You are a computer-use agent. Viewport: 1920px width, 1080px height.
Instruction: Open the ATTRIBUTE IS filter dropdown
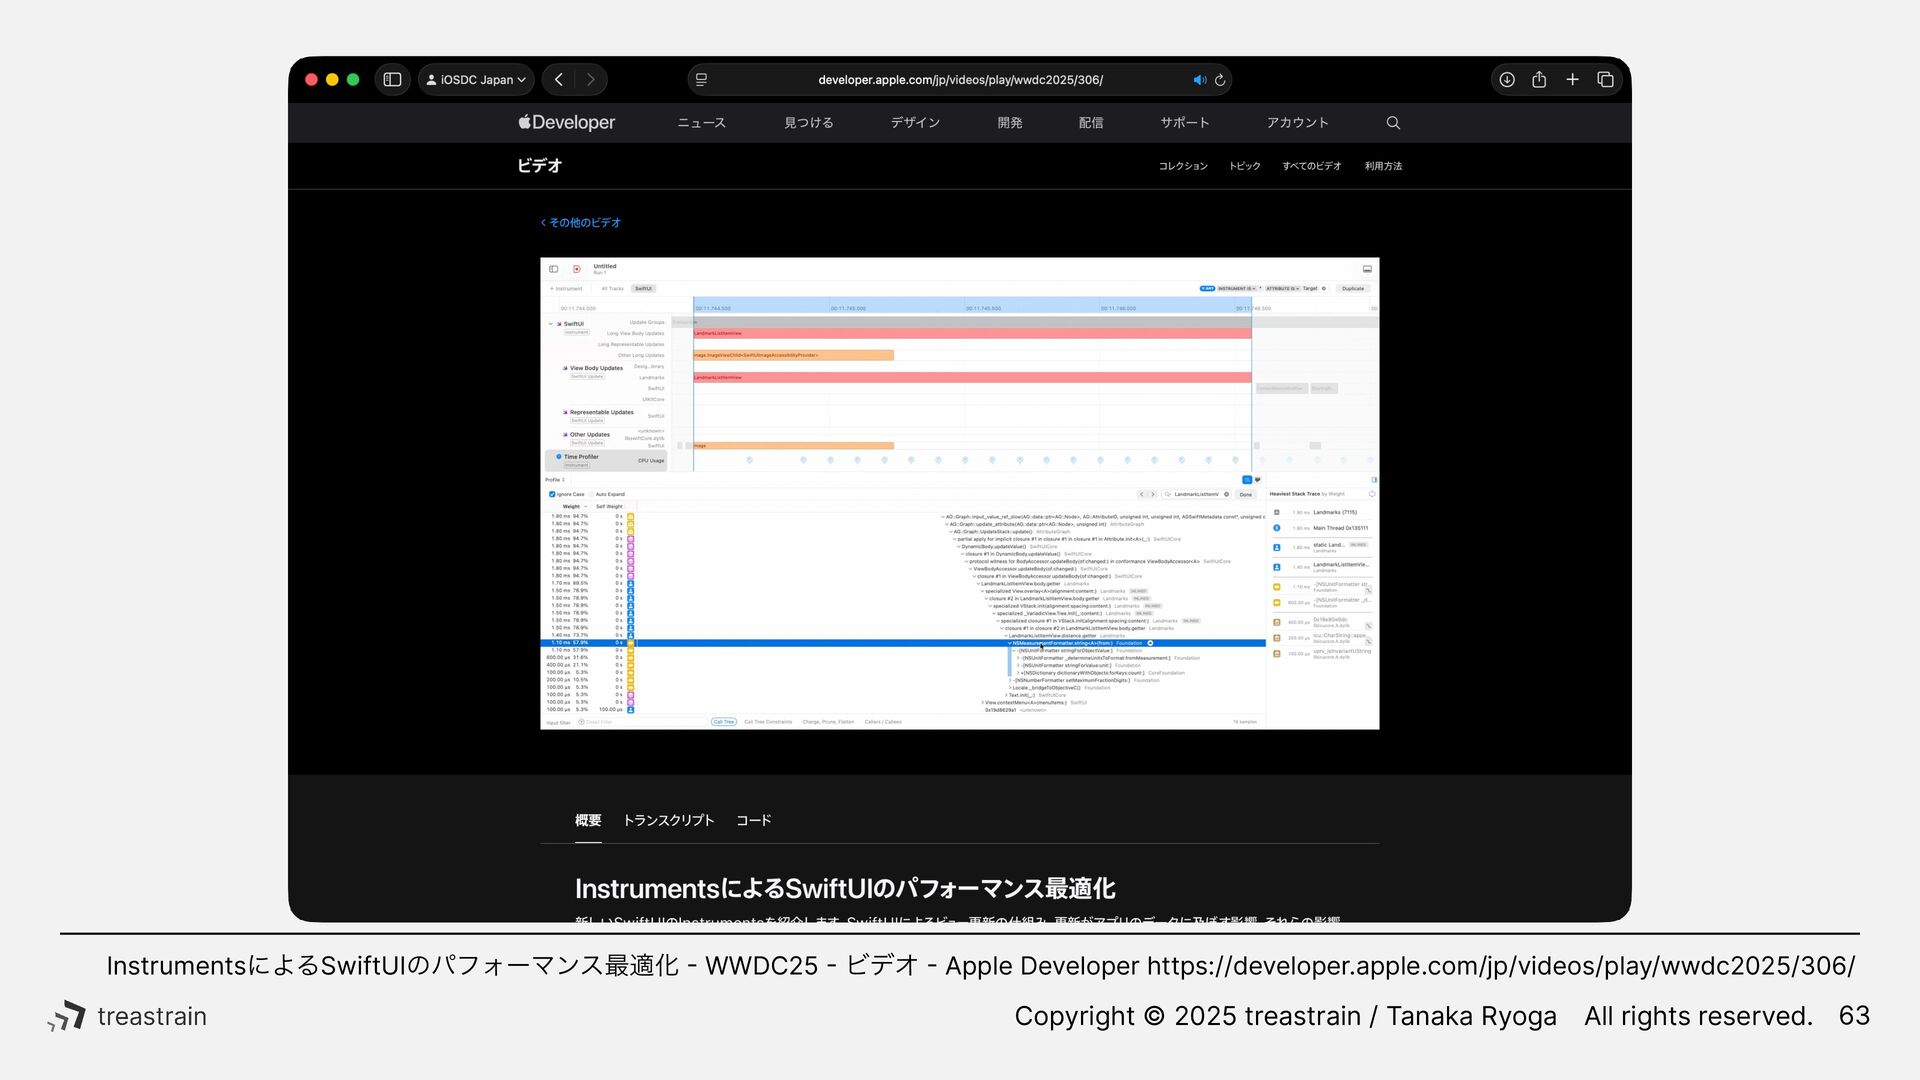pyautogui.click(x=1281, y=289)
